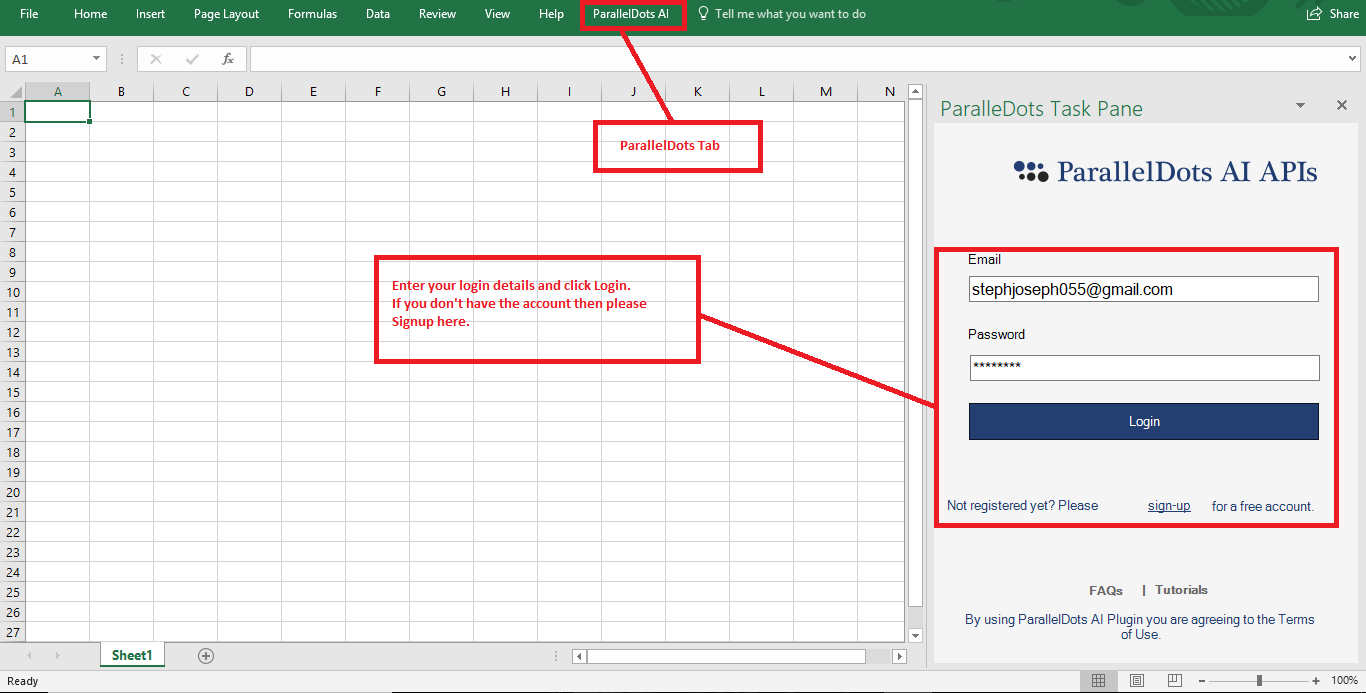
Task: Open the Review ribbon tab
Action: pos(437,14)
